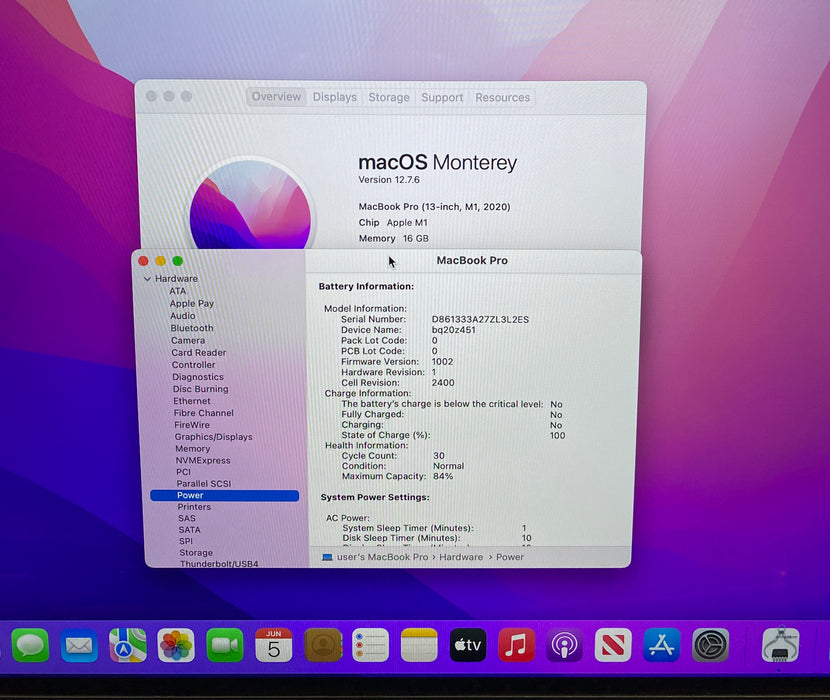The image size is (830, 700).
Task: Open the Photos app icon
Action: pos(176,645)
